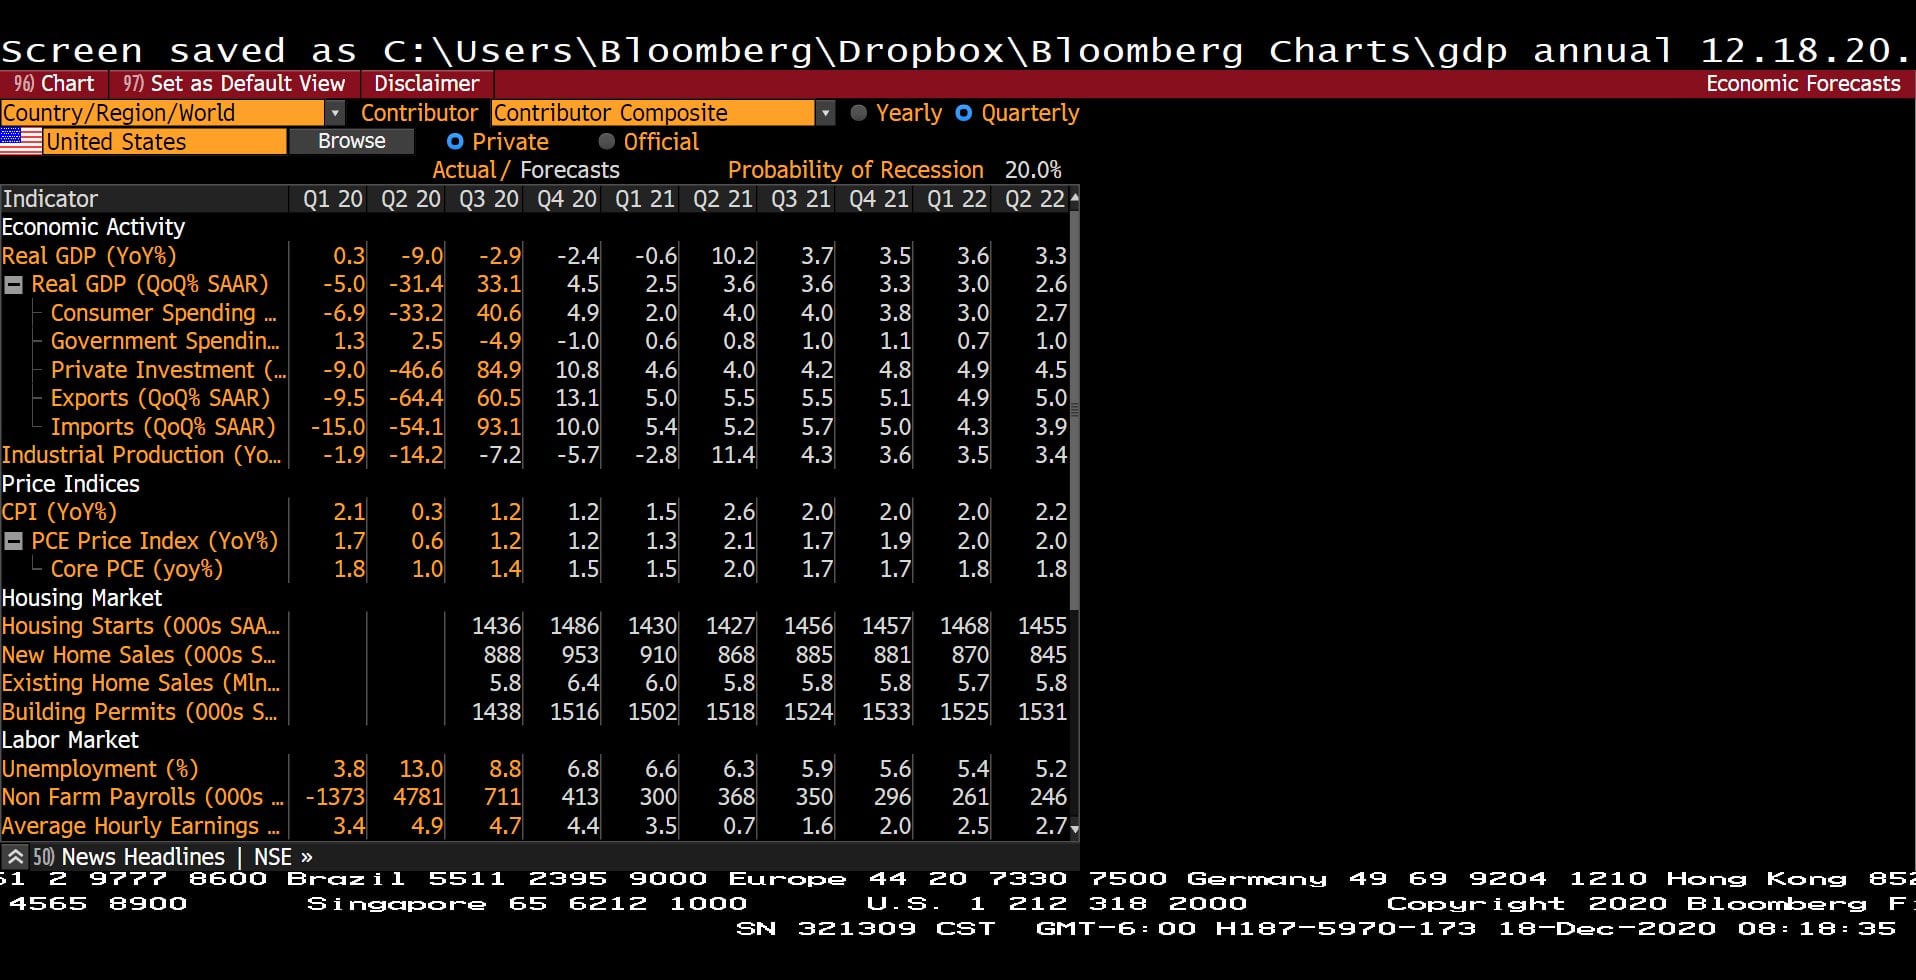This screenshot has height=980, width=1916.
Task: Click the Q3 20 Private Investment value 84.9
Action: (499, 370)
